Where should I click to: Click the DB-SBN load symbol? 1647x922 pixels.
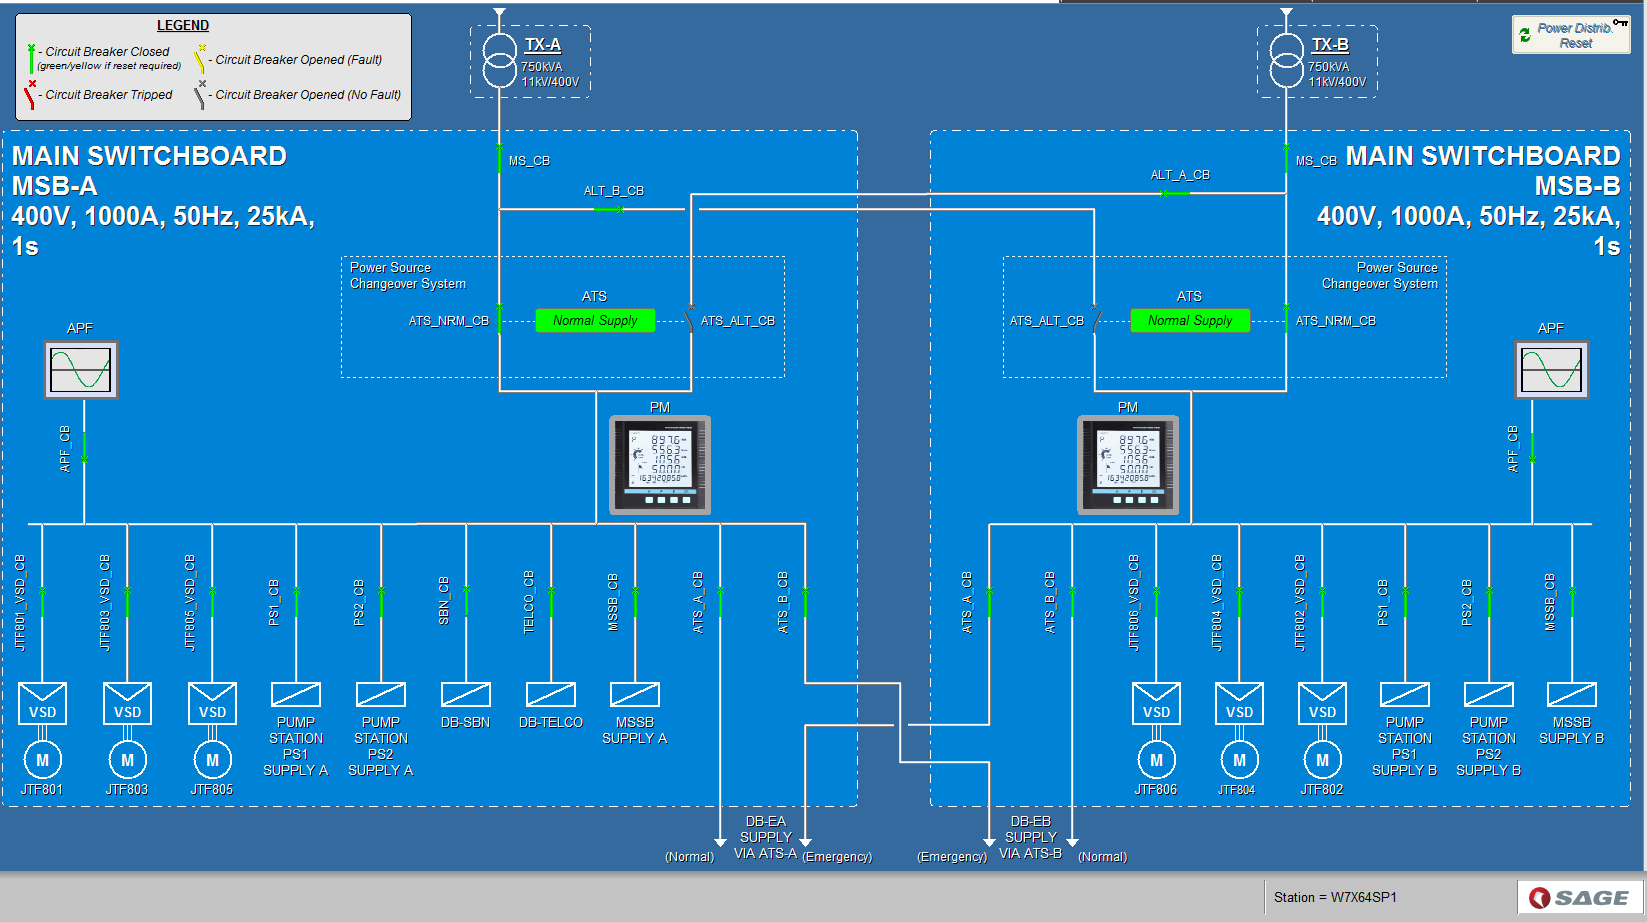pyautogui.click(x=466, y=694)
